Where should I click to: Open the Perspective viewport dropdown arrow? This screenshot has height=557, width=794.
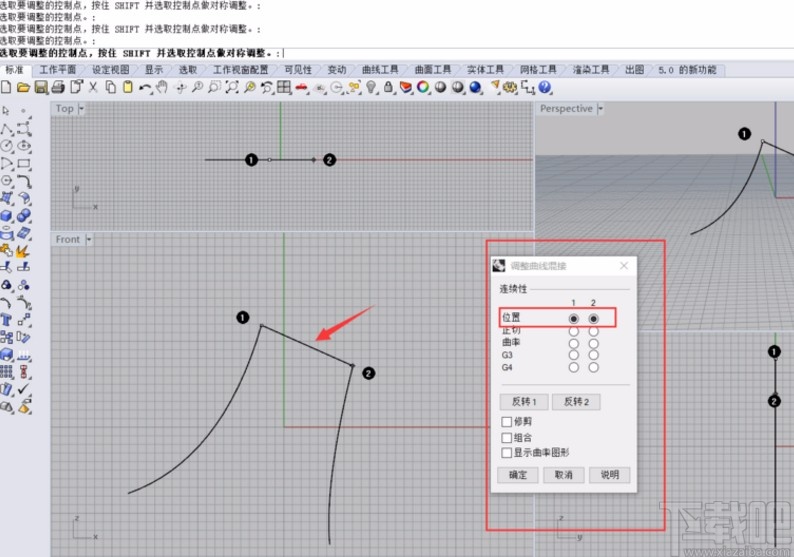click(601, 108)
